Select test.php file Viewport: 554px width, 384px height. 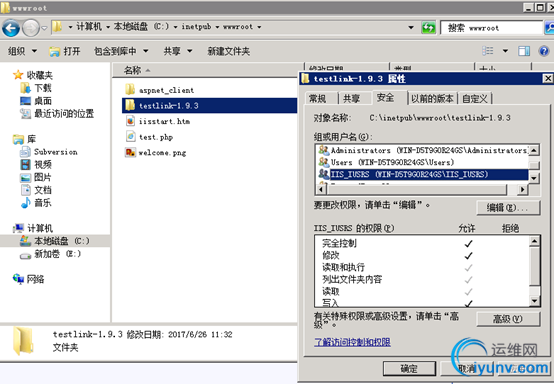149,137
